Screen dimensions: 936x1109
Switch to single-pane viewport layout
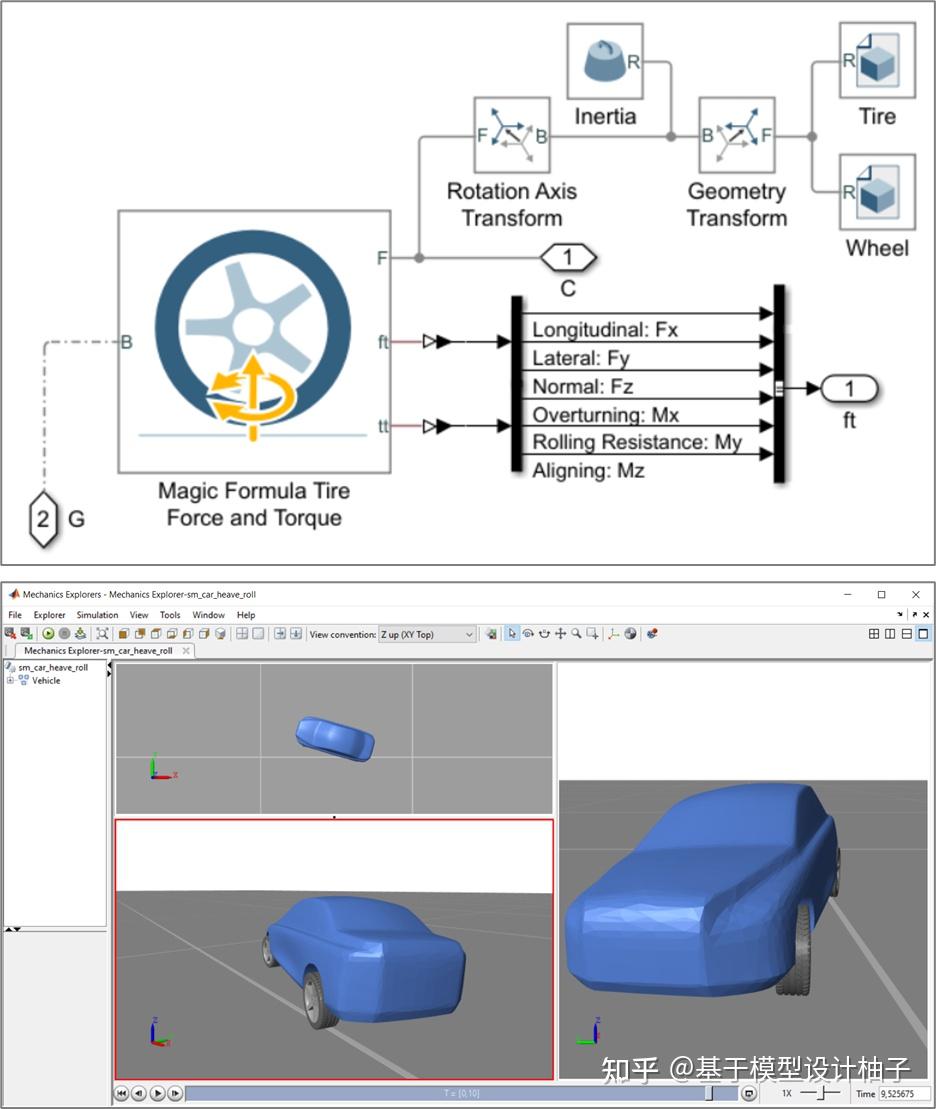coord(923,633)
